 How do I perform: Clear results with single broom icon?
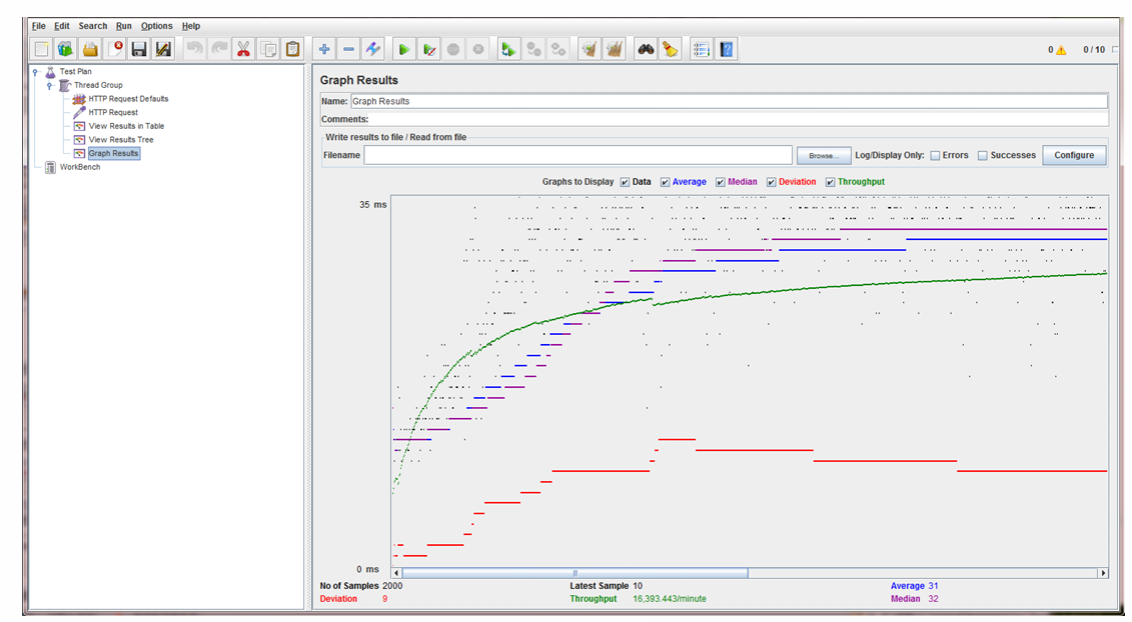[x=590, y=49]
